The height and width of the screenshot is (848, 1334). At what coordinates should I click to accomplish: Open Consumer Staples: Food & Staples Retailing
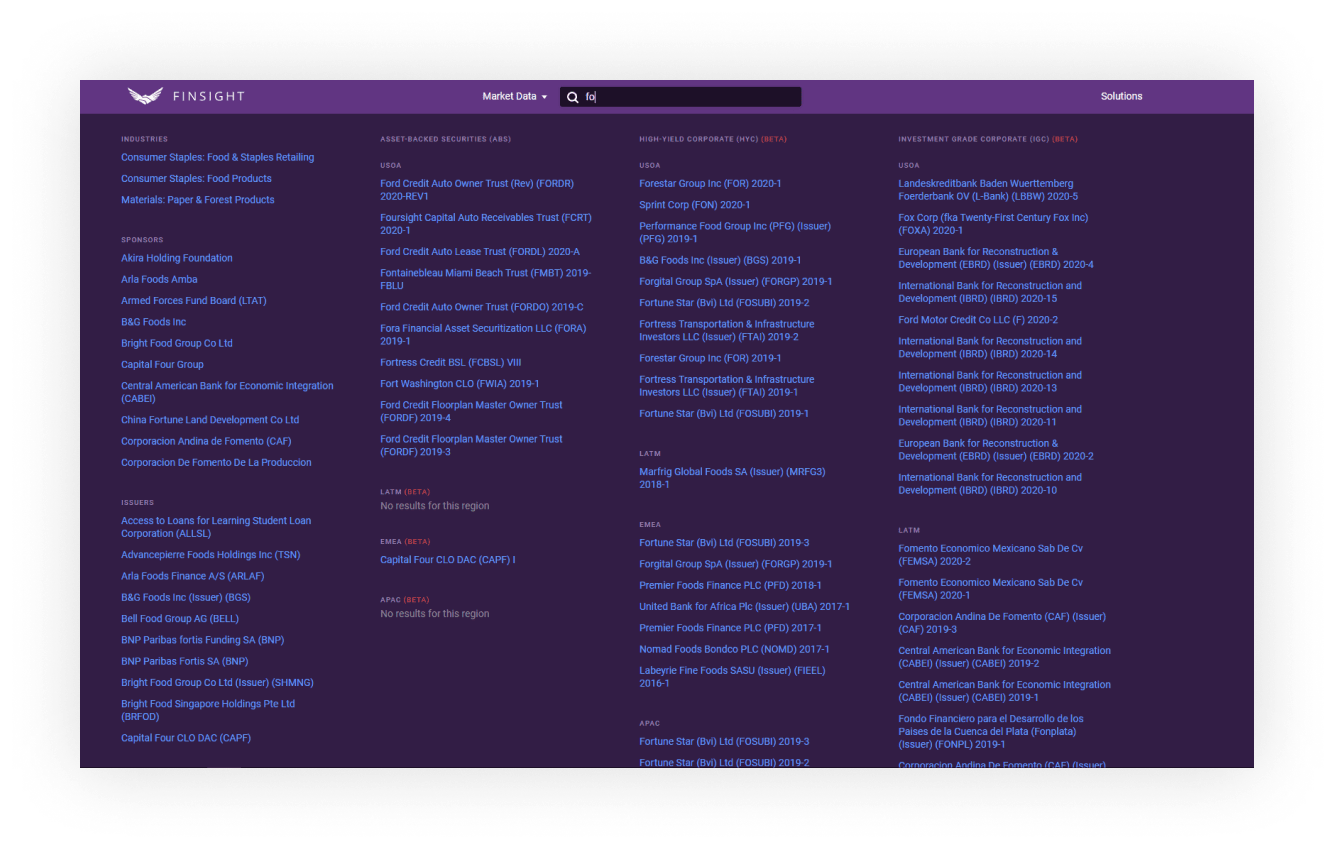(x=217, y=157)
